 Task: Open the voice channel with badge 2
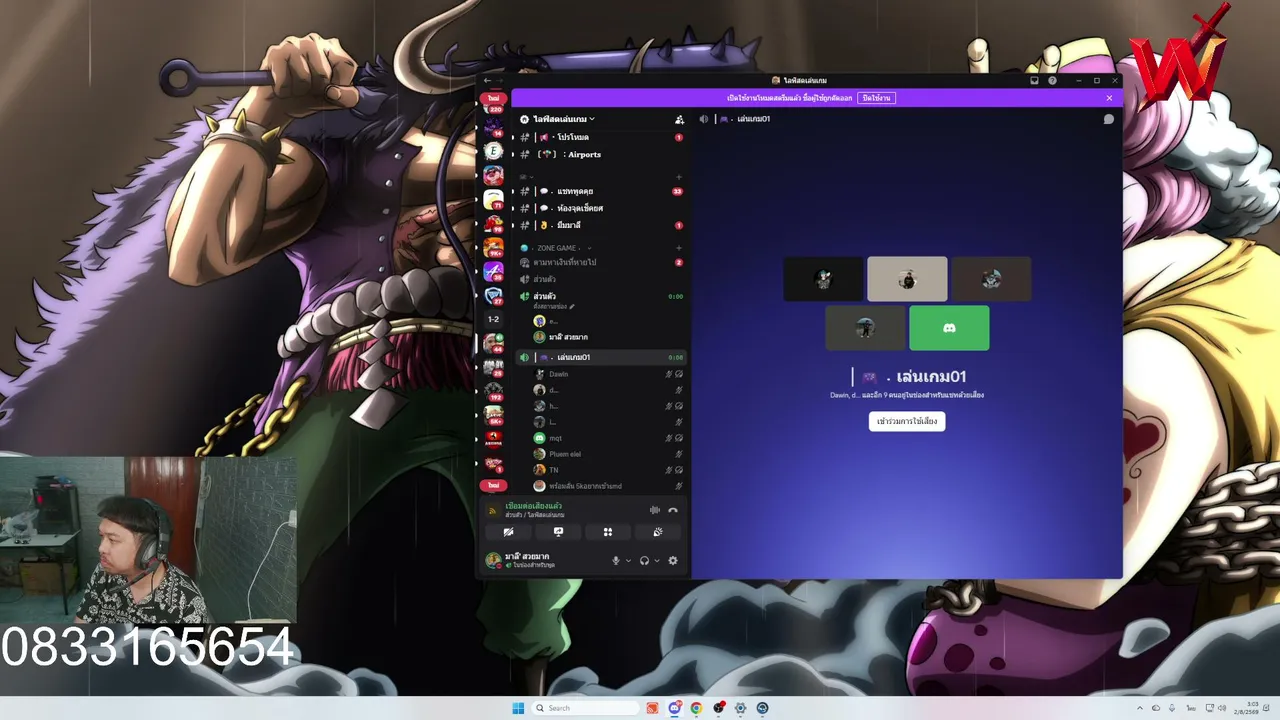point(601,262)
